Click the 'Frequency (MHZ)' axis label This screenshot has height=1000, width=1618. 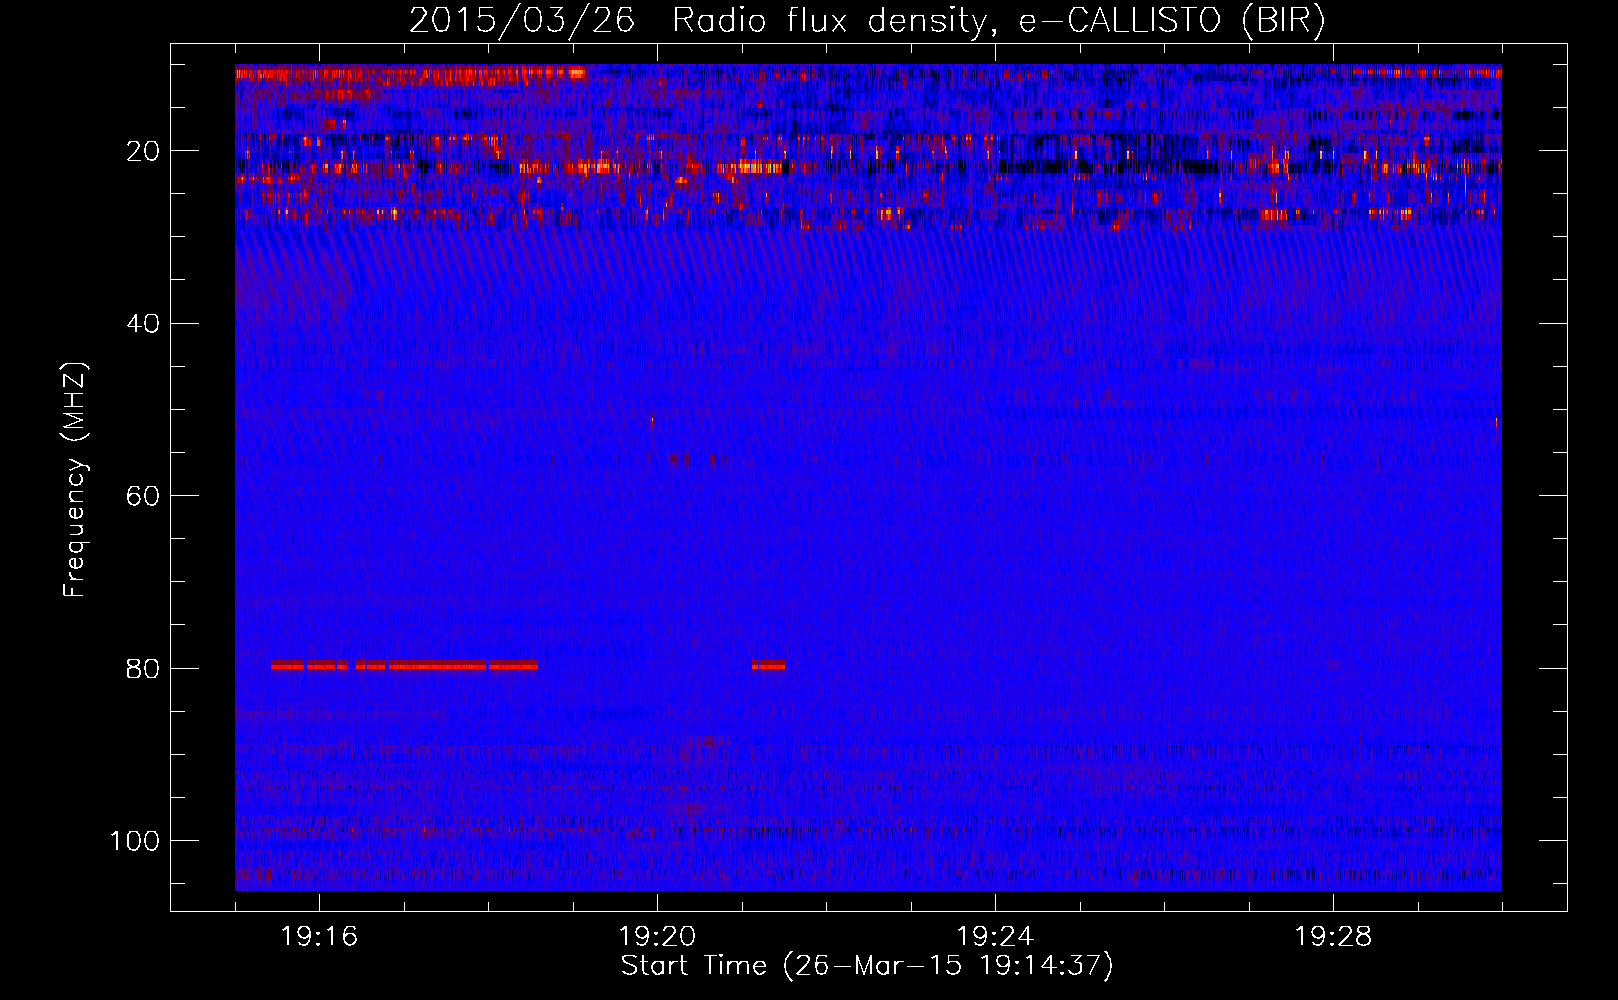[x=75, y=479]
